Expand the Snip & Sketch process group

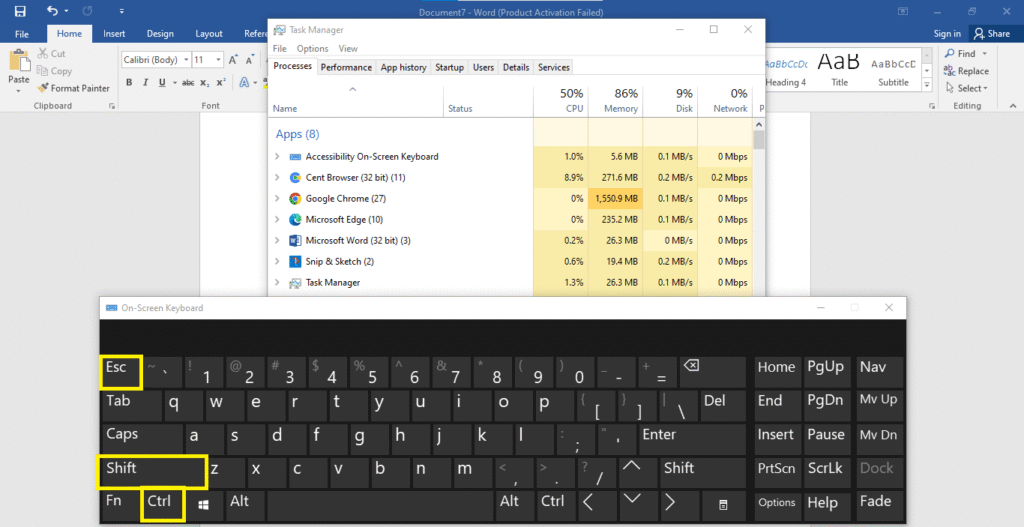(277, 261)
